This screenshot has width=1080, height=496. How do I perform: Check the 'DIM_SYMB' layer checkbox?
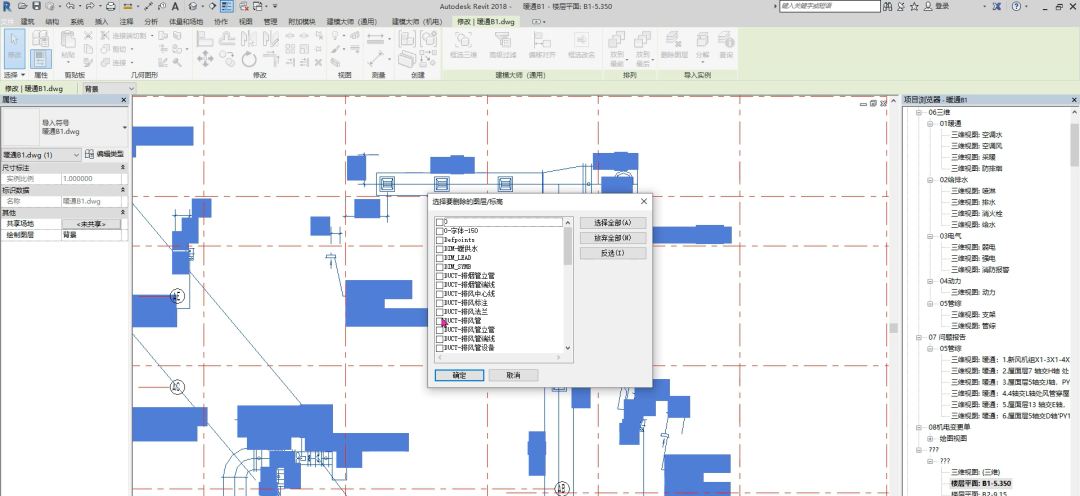click(x=439, y=267)
